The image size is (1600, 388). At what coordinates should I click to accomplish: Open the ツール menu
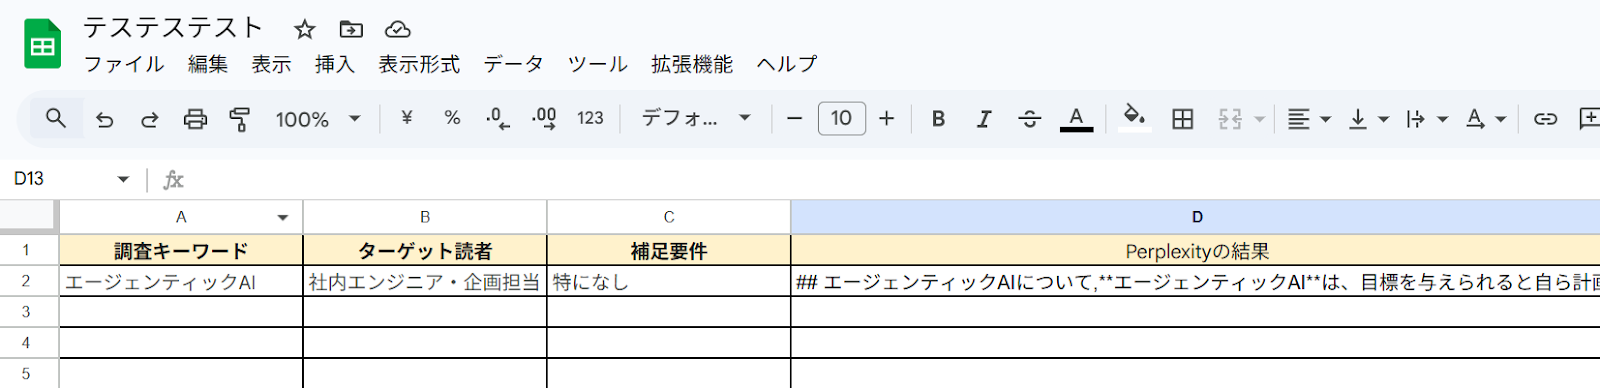pos(598,64)
